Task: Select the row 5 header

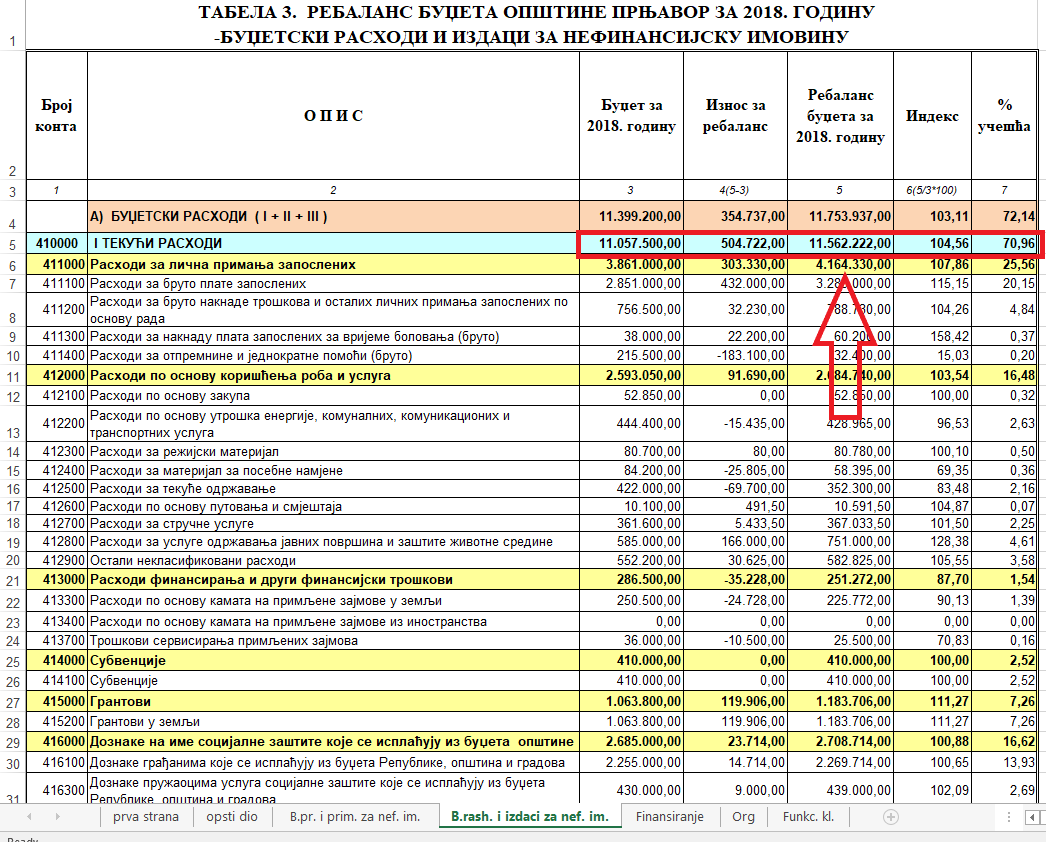Action: point(13,244)
